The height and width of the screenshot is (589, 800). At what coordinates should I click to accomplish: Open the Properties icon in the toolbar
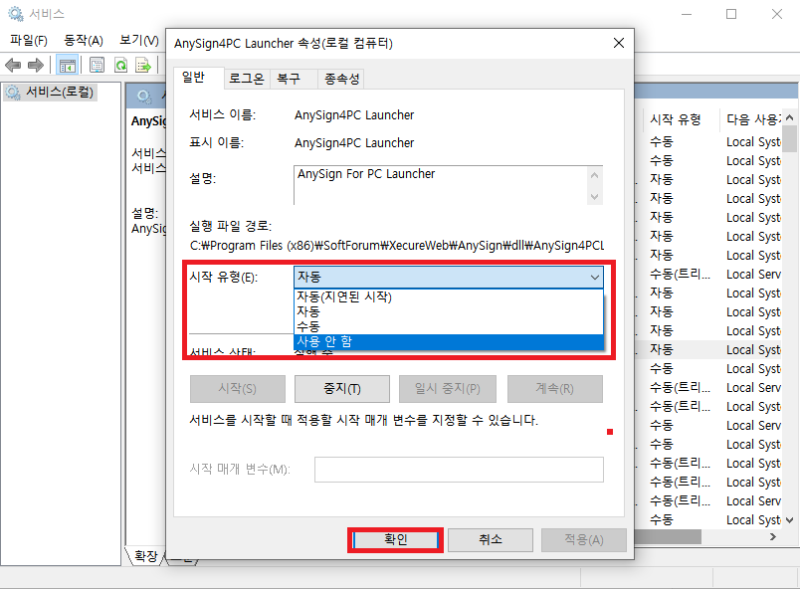96,65
